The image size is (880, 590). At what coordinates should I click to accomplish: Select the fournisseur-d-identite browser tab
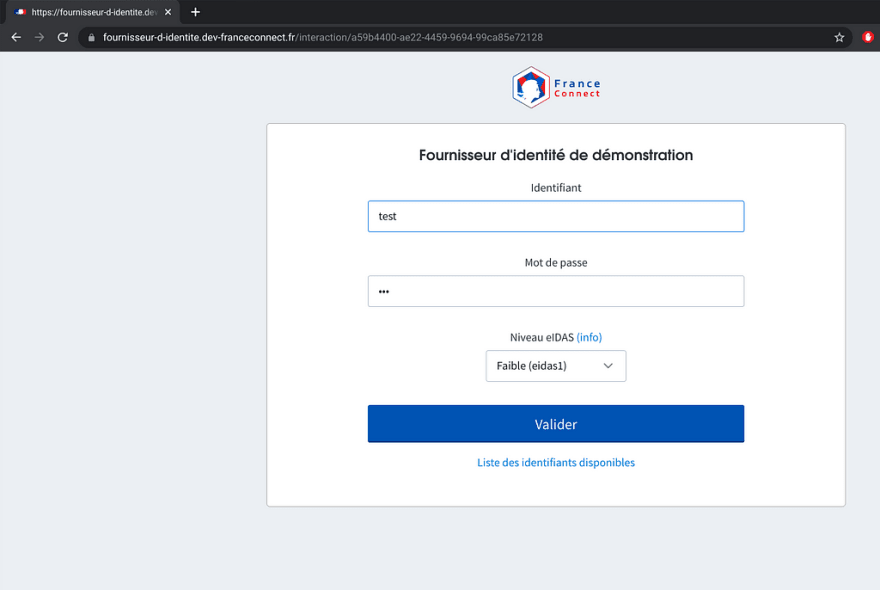[x=93, y=12]
